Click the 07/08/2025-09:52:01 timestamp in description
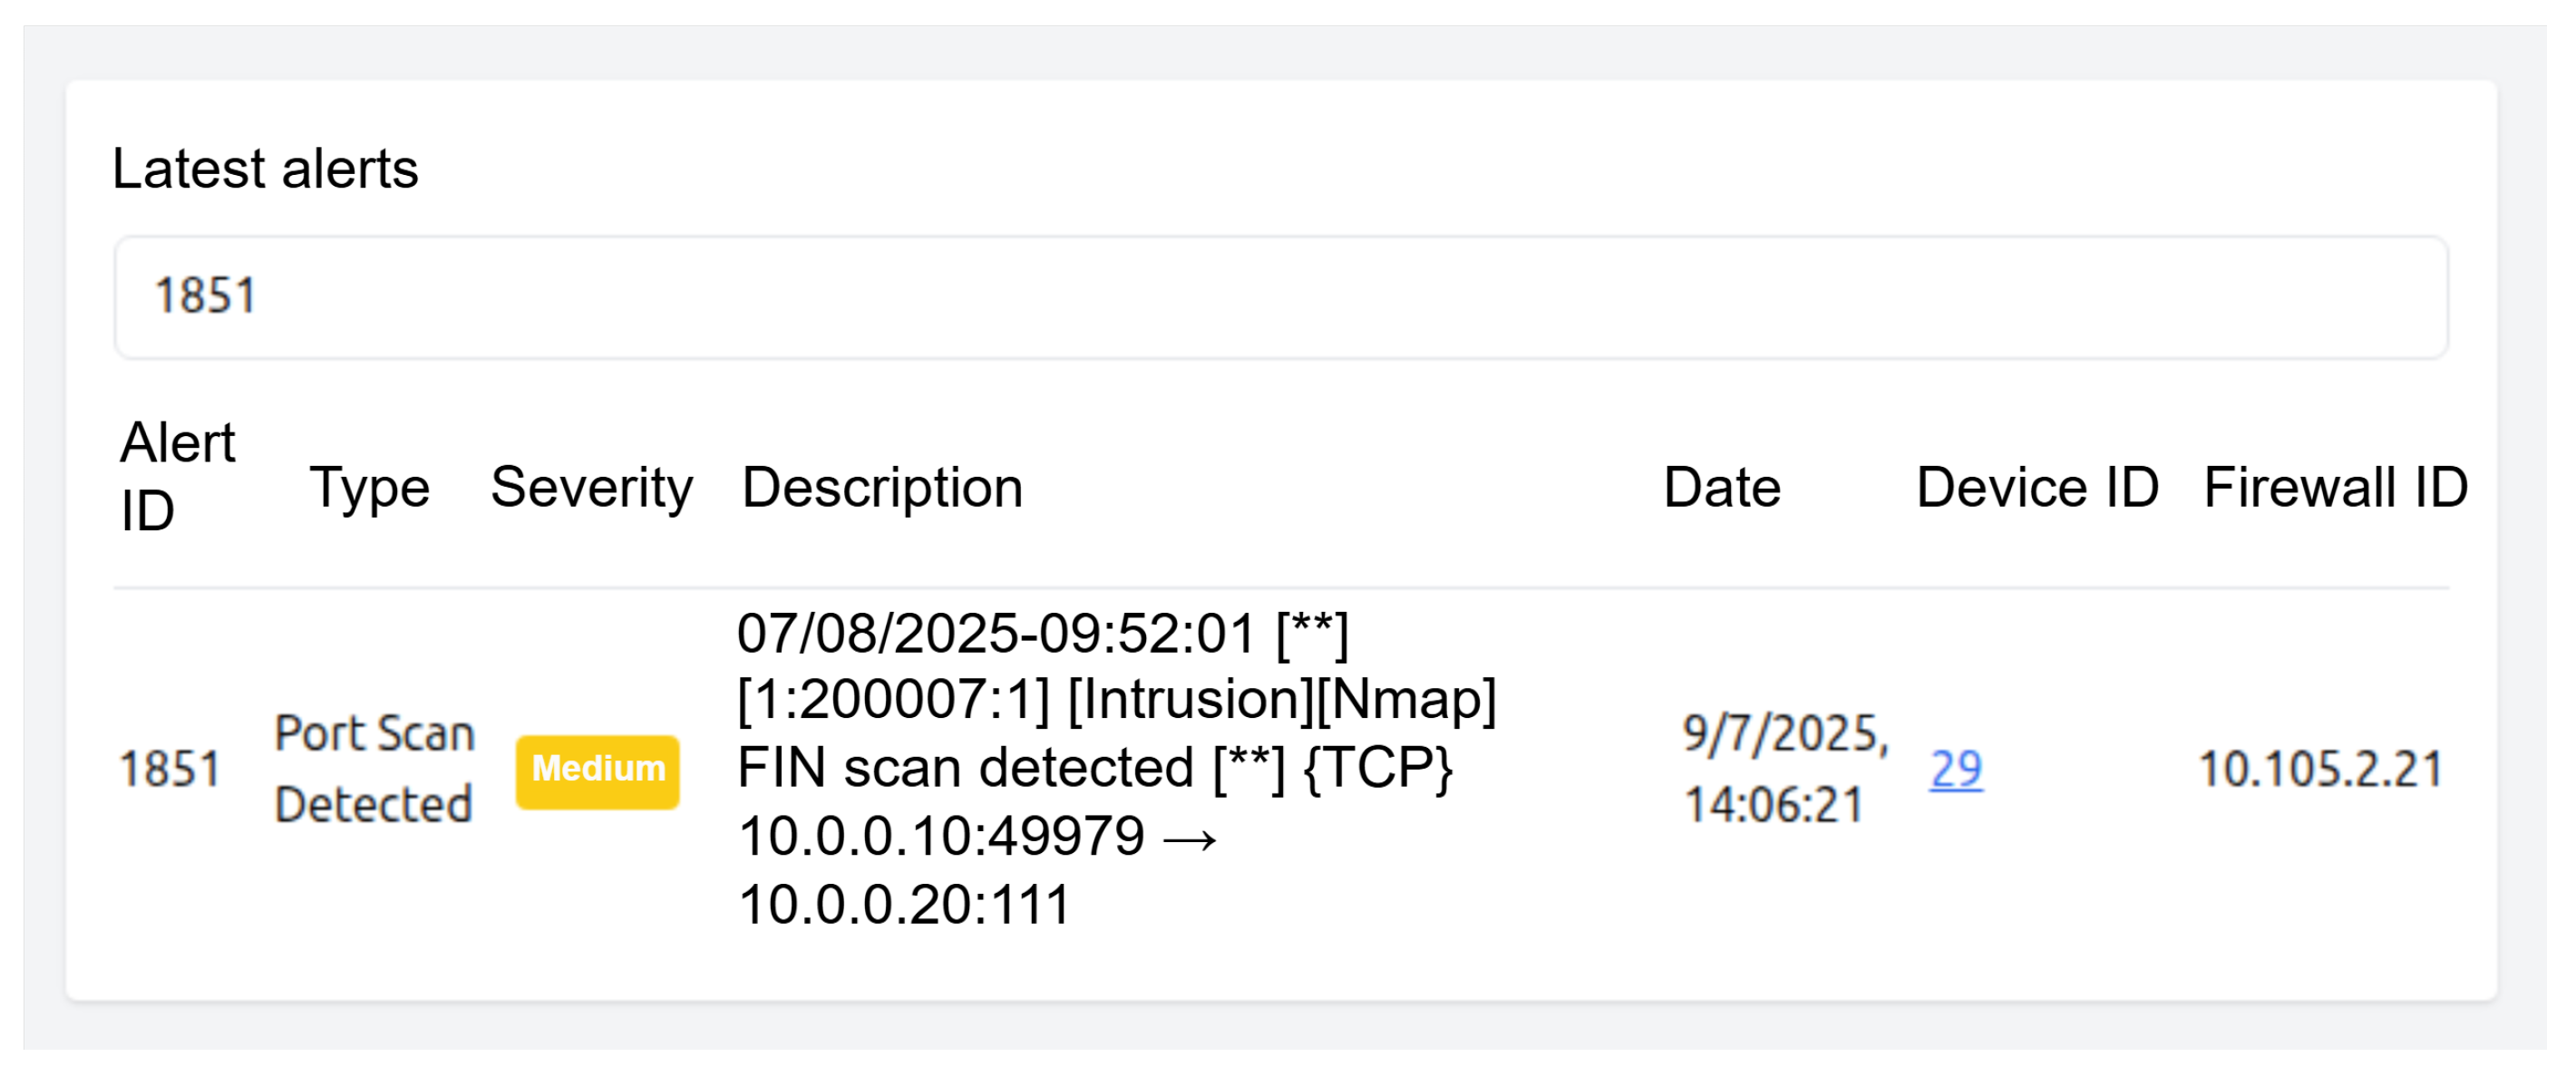 (995, 634)
